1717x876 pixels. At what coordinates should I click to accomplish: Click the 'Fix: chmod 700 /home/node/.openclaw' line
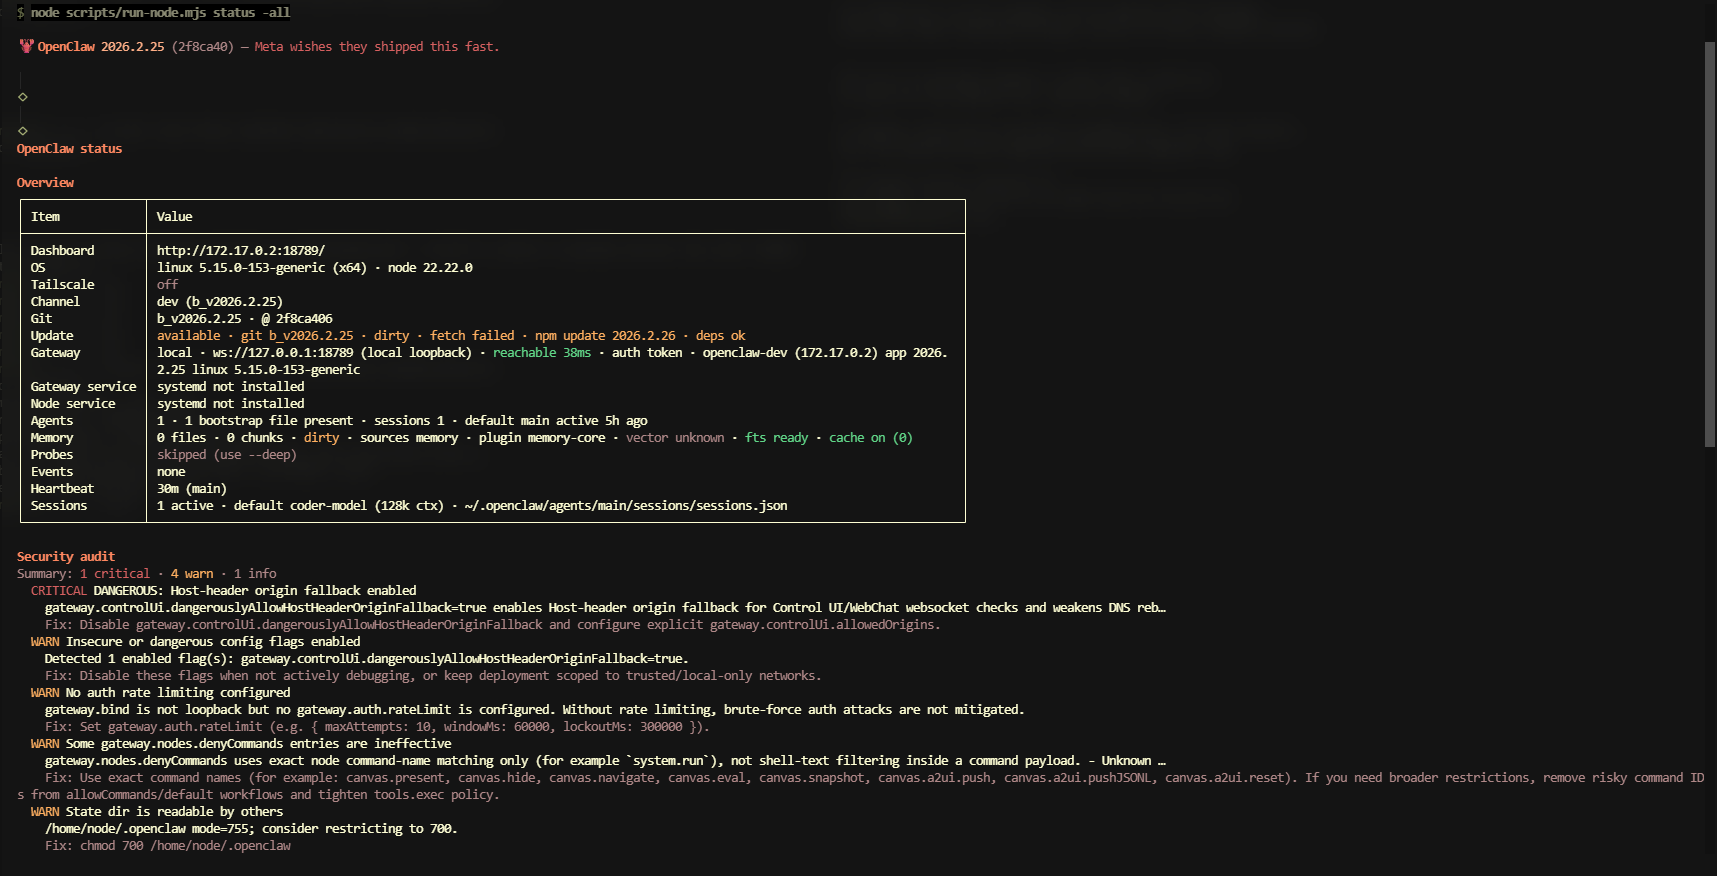click(168, 846)
